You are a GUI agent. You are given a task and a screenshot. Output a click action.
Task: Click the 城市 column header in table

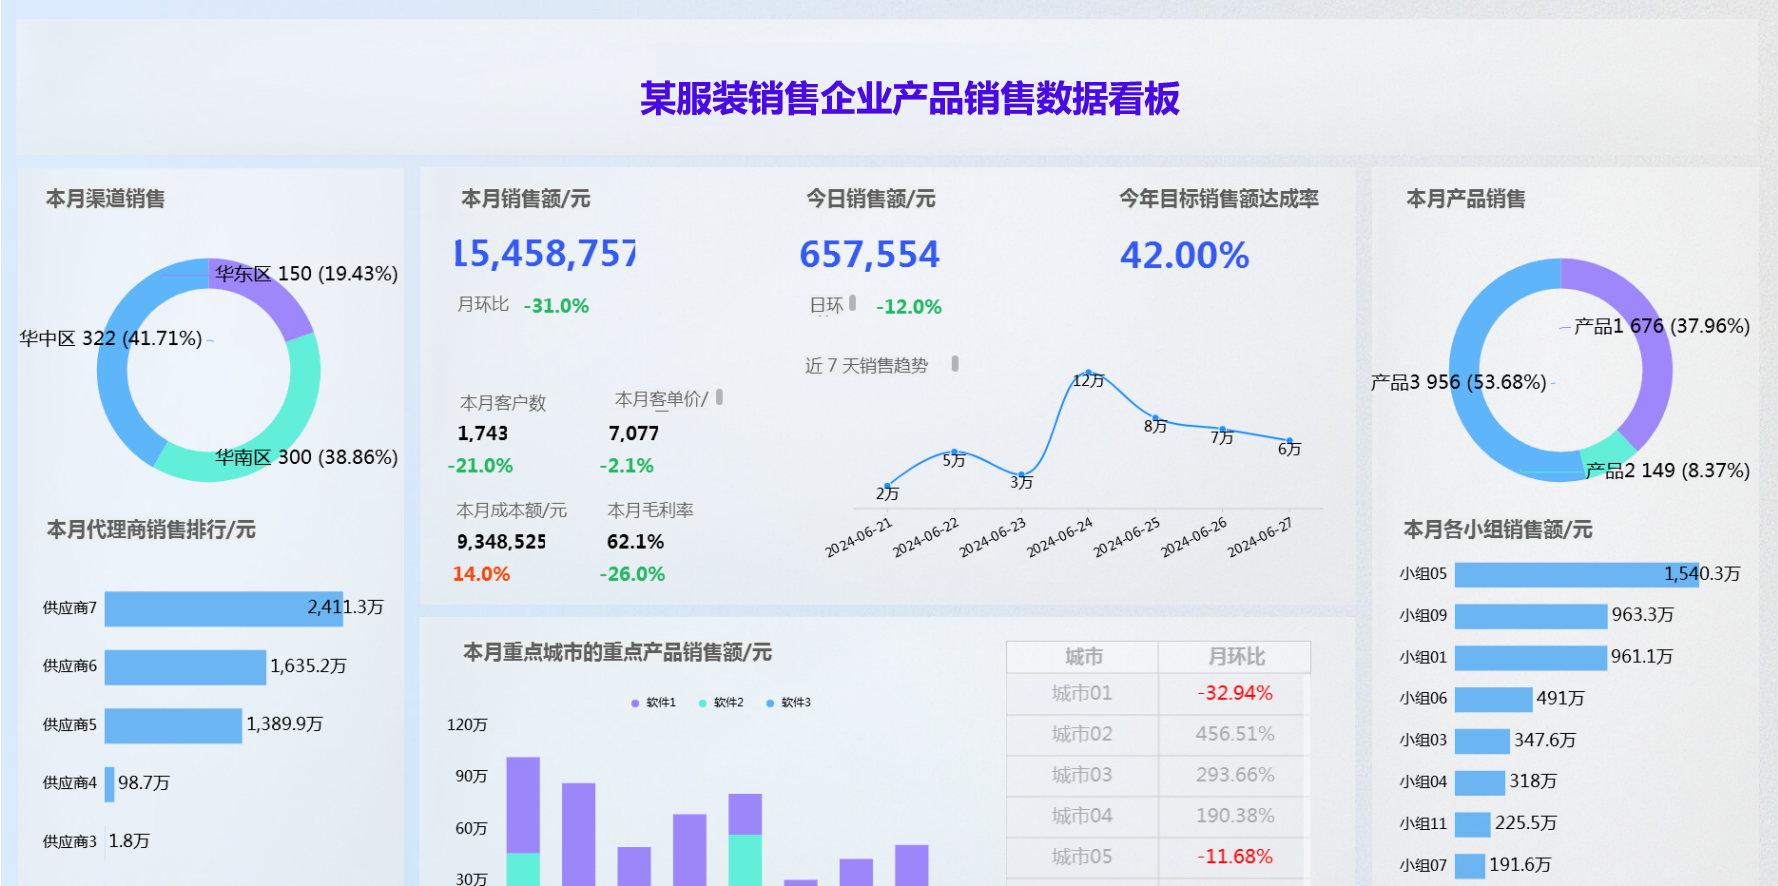pyautogui.click(x=1083, y=657)
